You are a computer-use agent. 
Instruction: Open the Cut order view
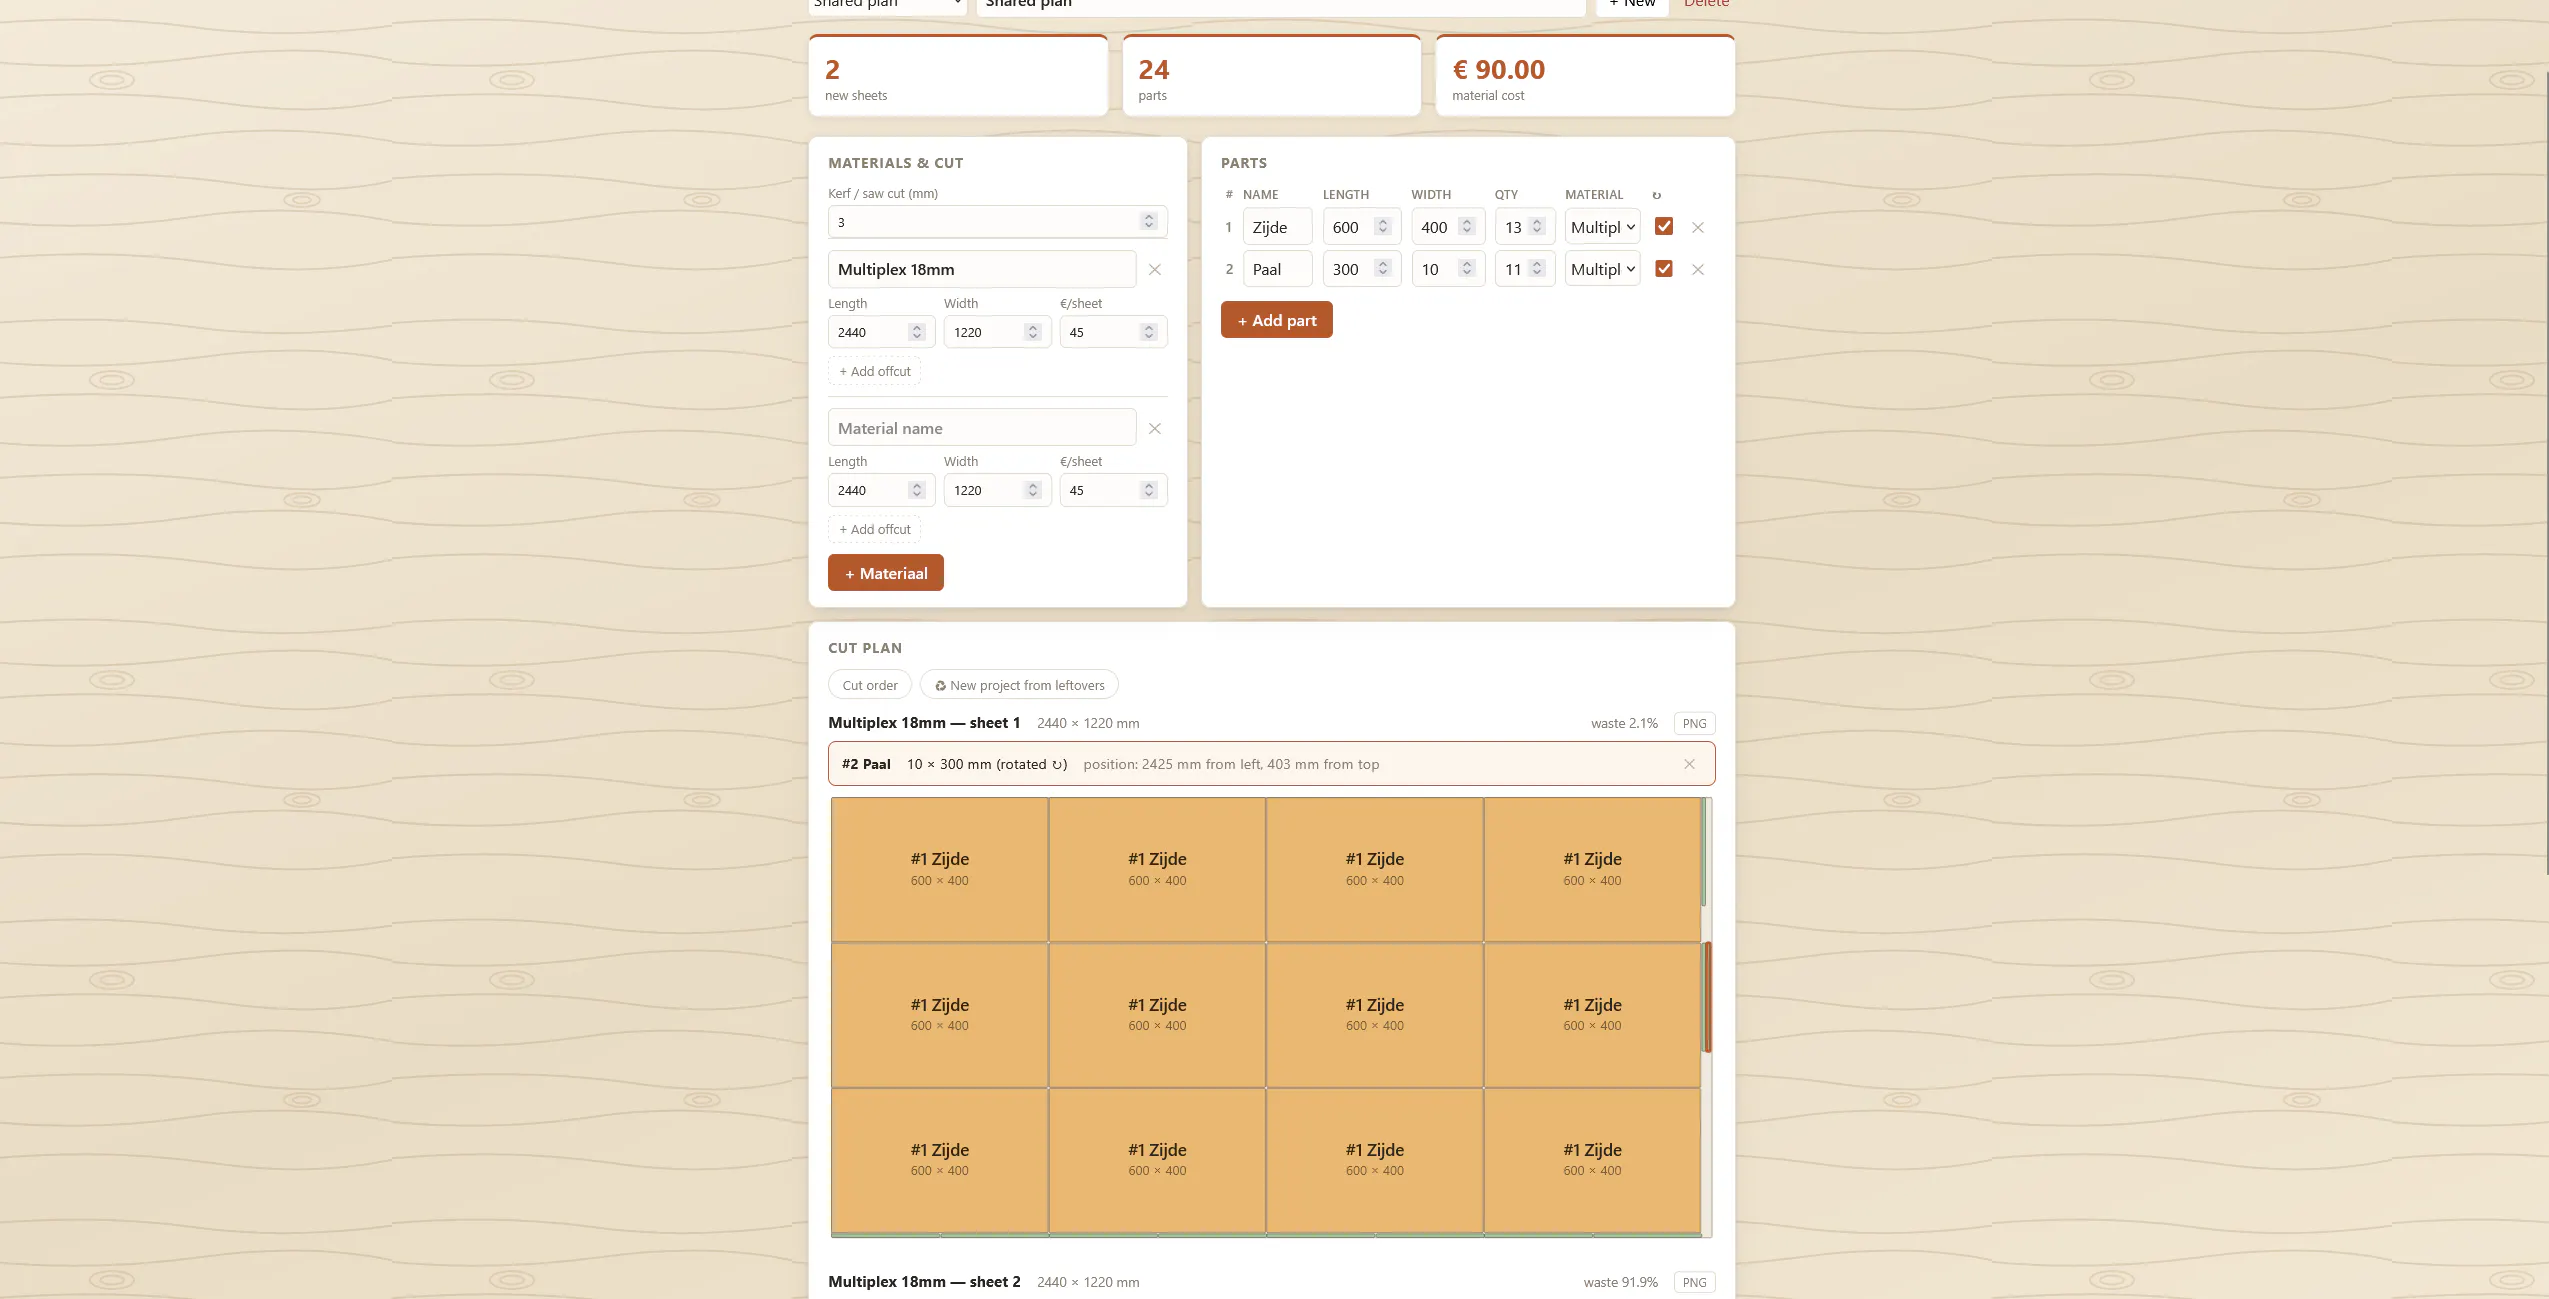(x=869, y=685)
